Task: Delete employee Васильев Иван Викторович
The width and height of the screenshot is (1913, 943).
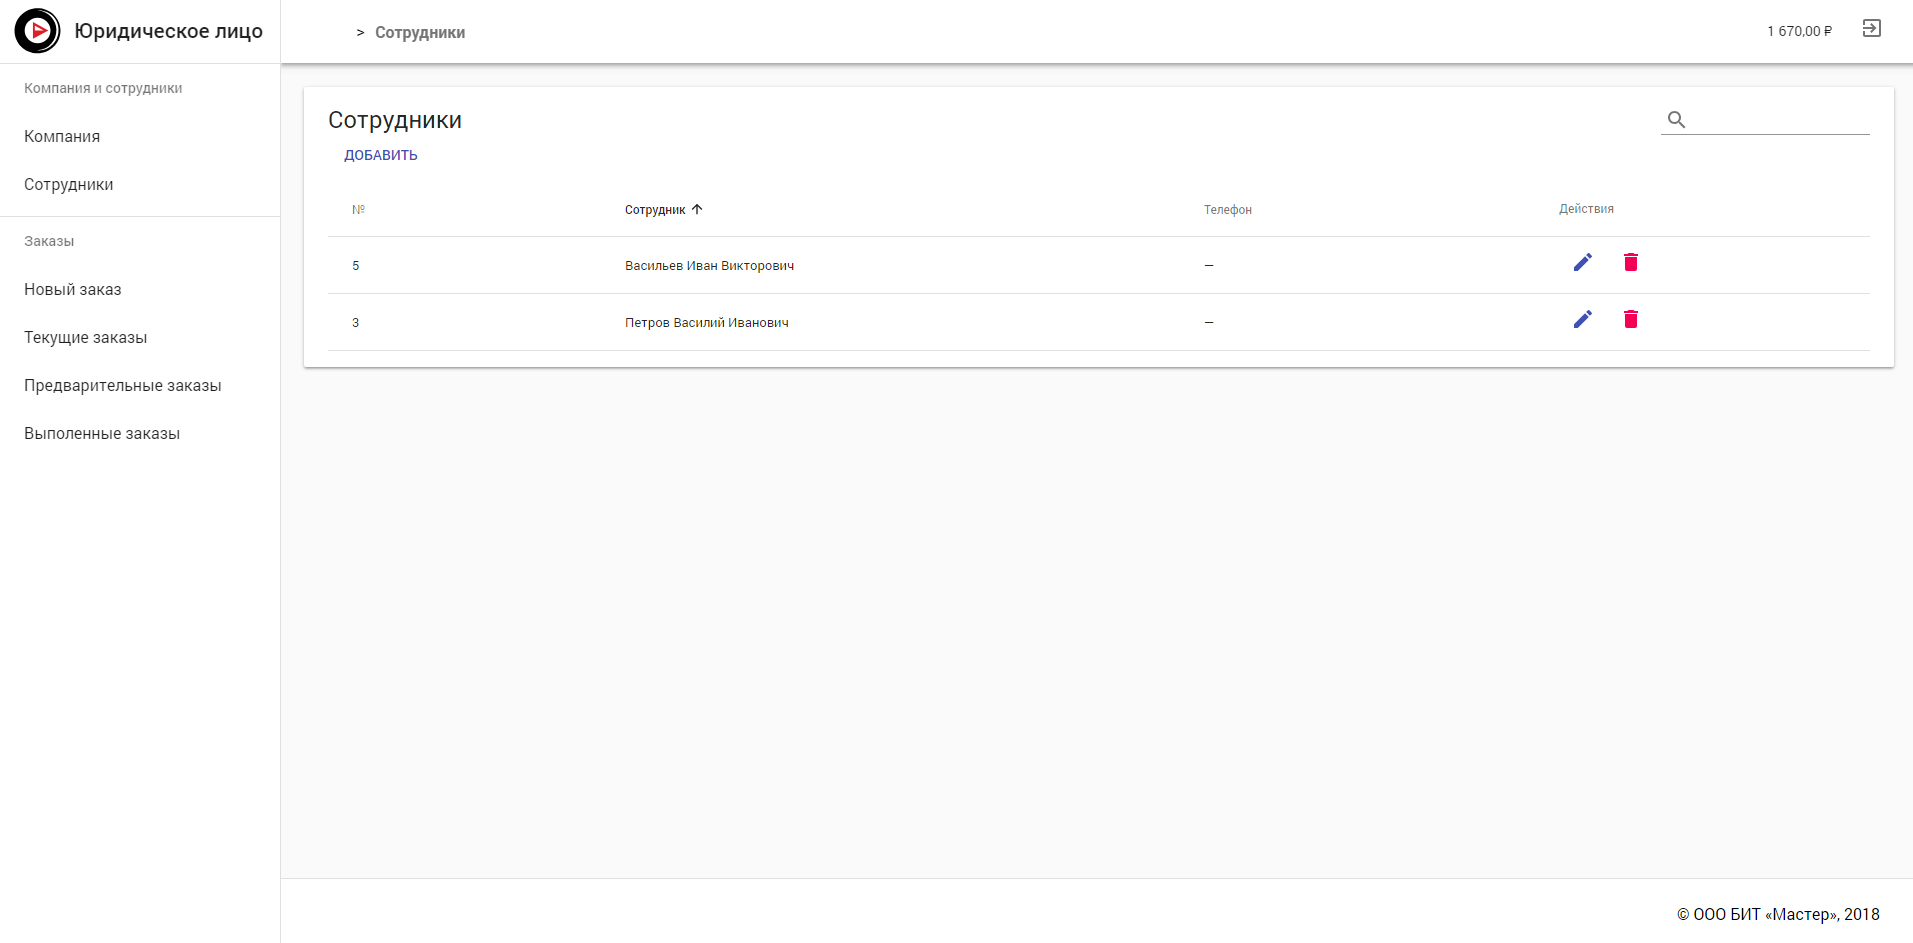Action: pos(1630,263)
